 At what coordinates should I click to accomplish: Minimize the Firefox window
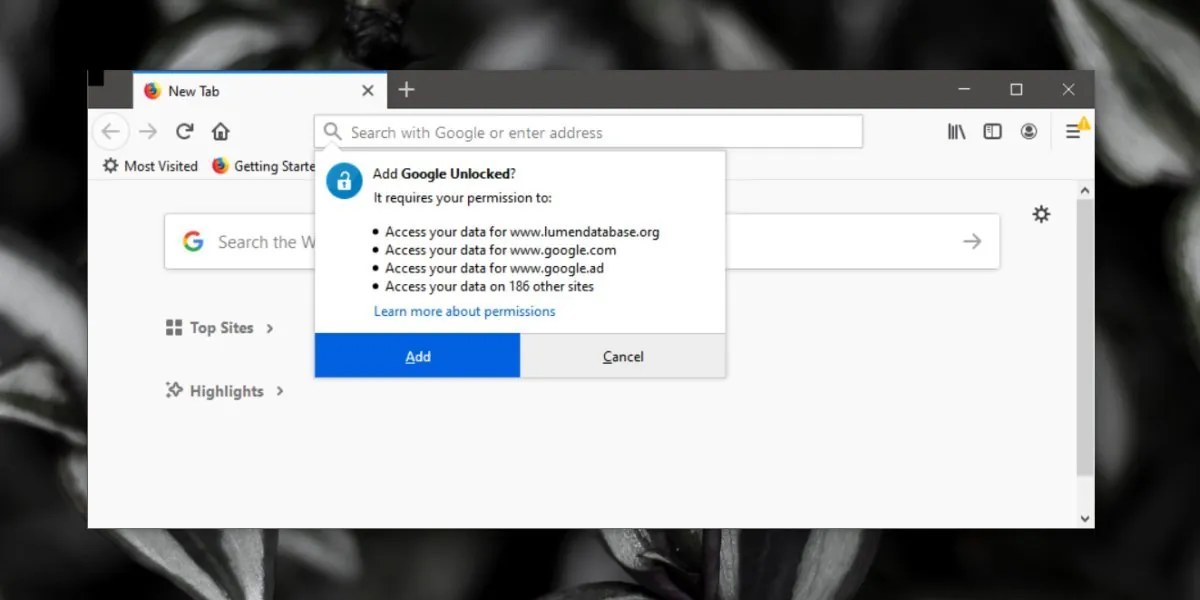point(964,90)
